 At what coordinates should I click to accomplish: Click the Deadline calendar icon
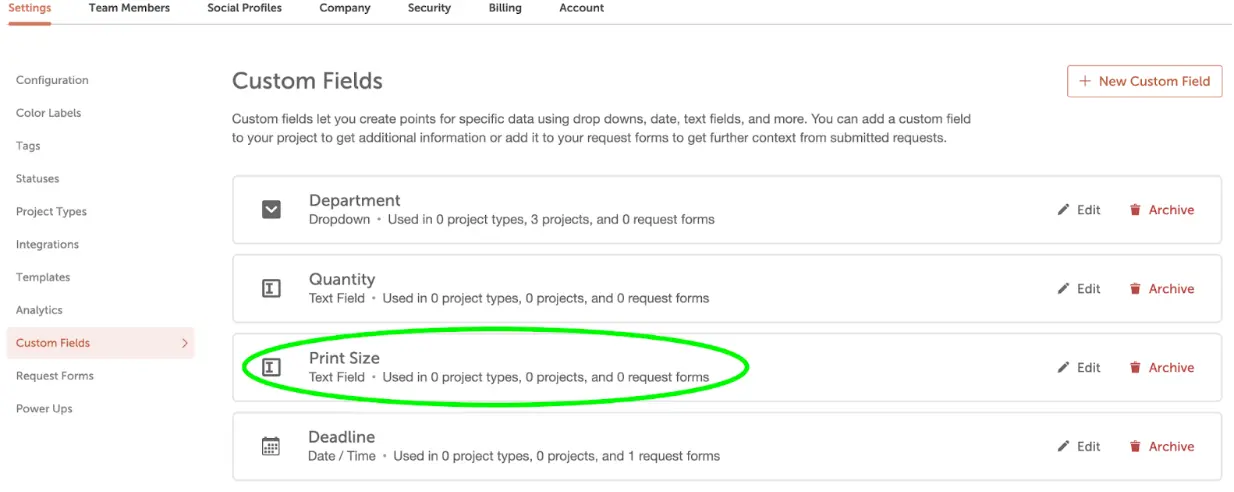270,447
